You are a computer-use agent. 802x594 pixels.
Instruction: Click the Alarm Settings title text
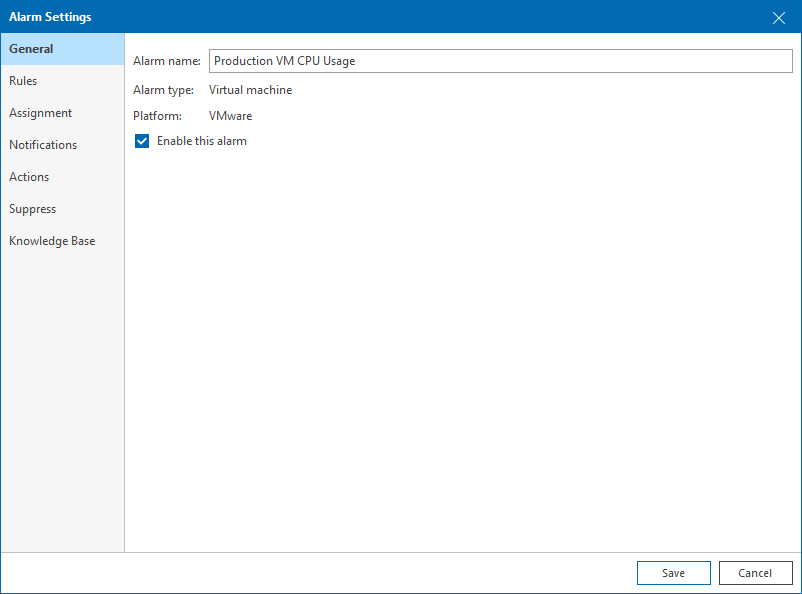50,17
